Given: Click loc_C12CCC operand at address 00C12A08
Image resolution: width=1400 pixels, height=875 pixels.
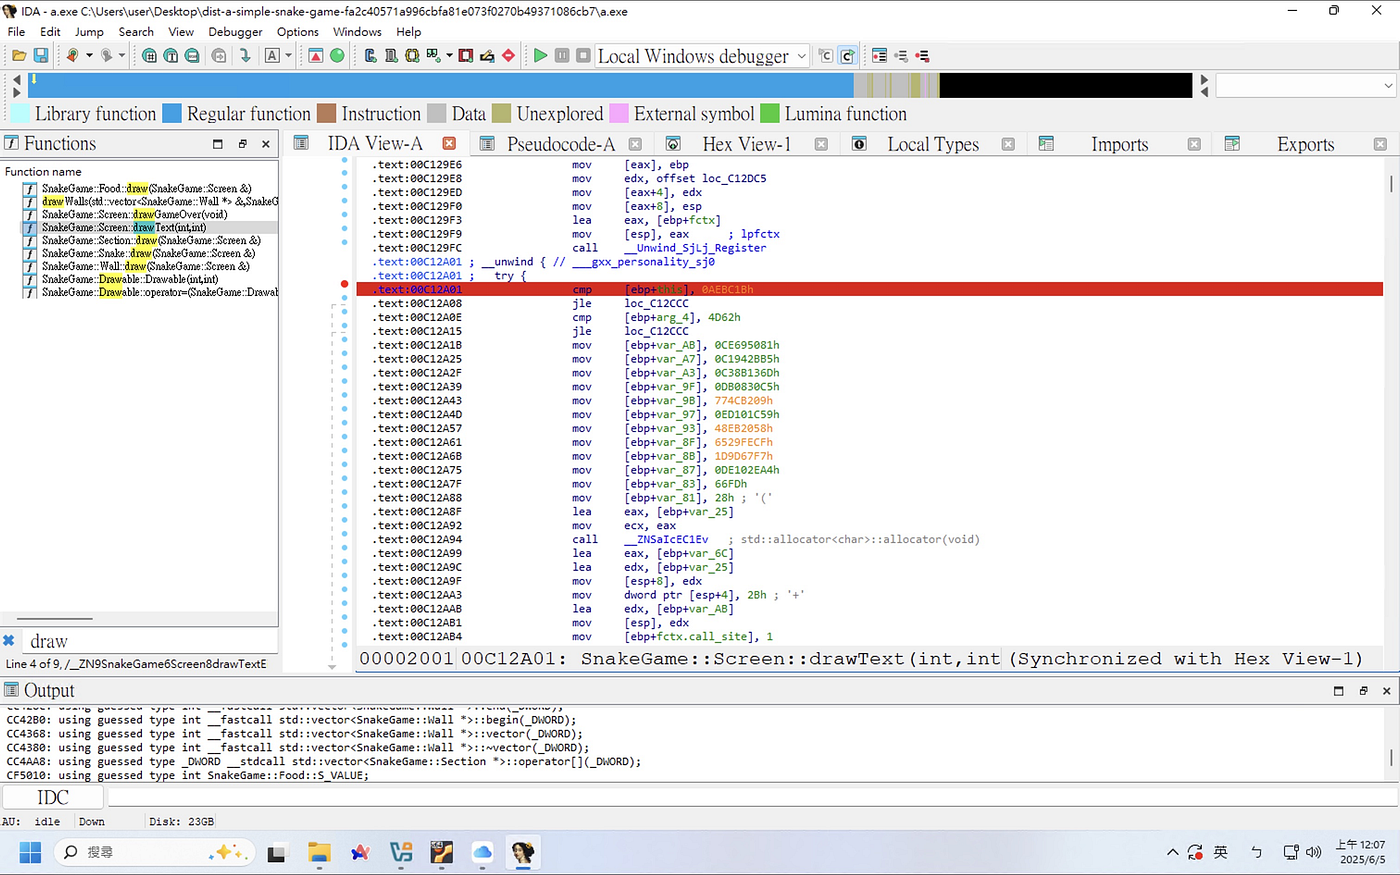Looking at the screenshot, I should pyautogui.click(x=656, y=303).
